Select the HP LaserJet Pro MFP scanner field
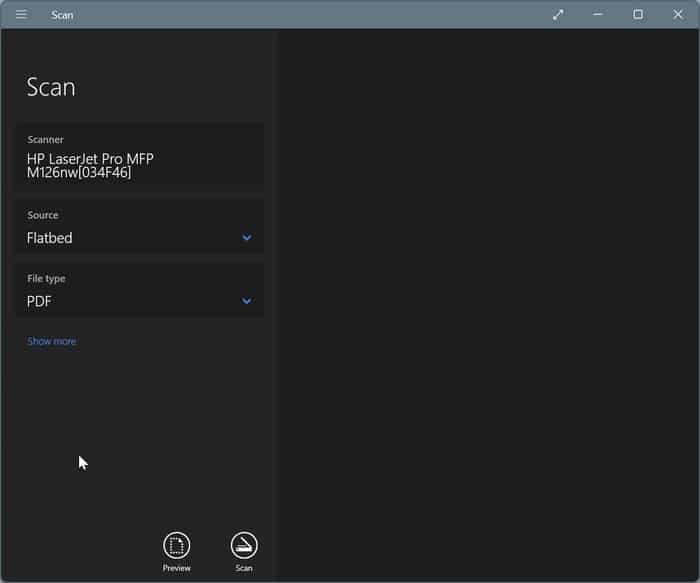 pyautogui.click(x=140, y=157)
